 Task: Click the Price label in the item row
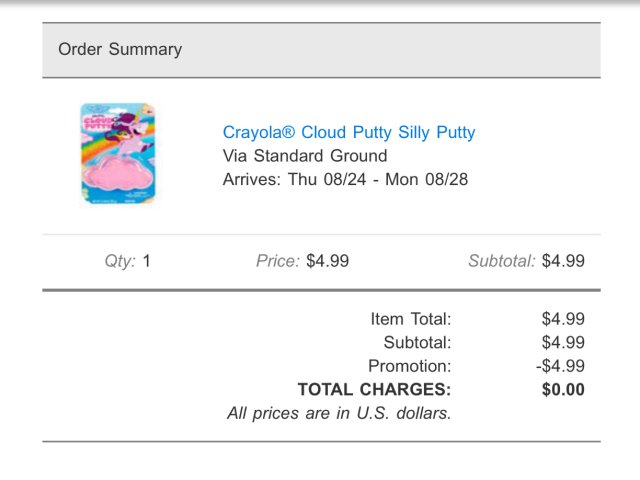[x=278, y=261]
